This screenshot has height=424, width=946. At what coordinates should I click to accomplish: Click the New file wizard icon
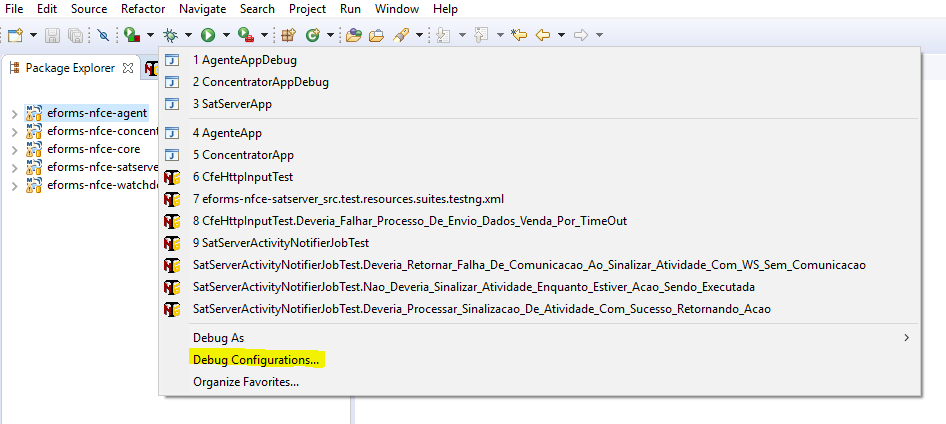15,35
